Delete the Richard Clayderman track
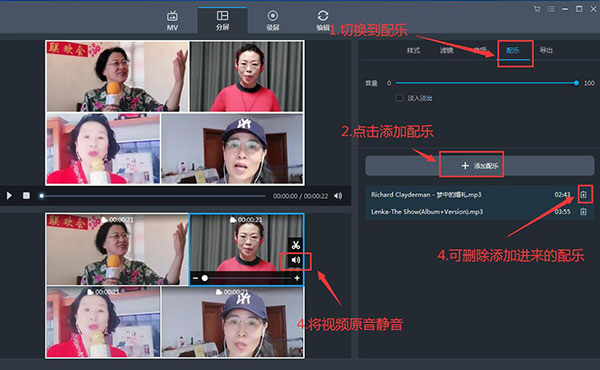The height and width of the screenshot is (370, 600). (x=583, y=195)
